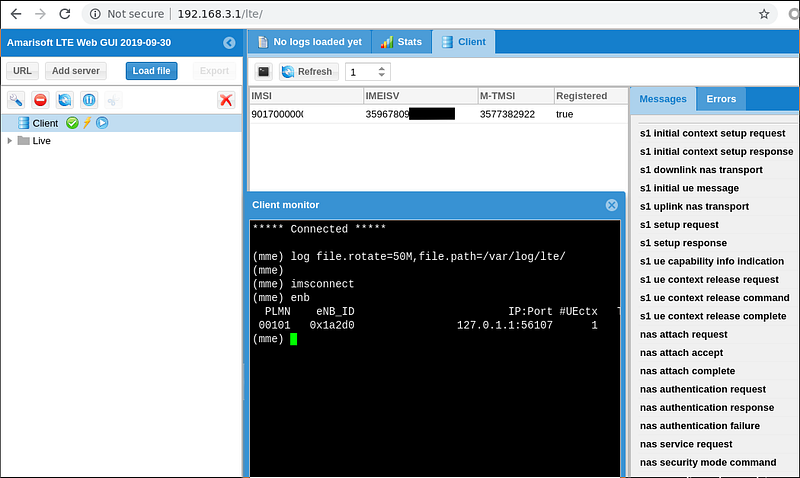
Task: Click the address bar URL 192.168.3.1/lte/
Action: click(x=220, y=14)
